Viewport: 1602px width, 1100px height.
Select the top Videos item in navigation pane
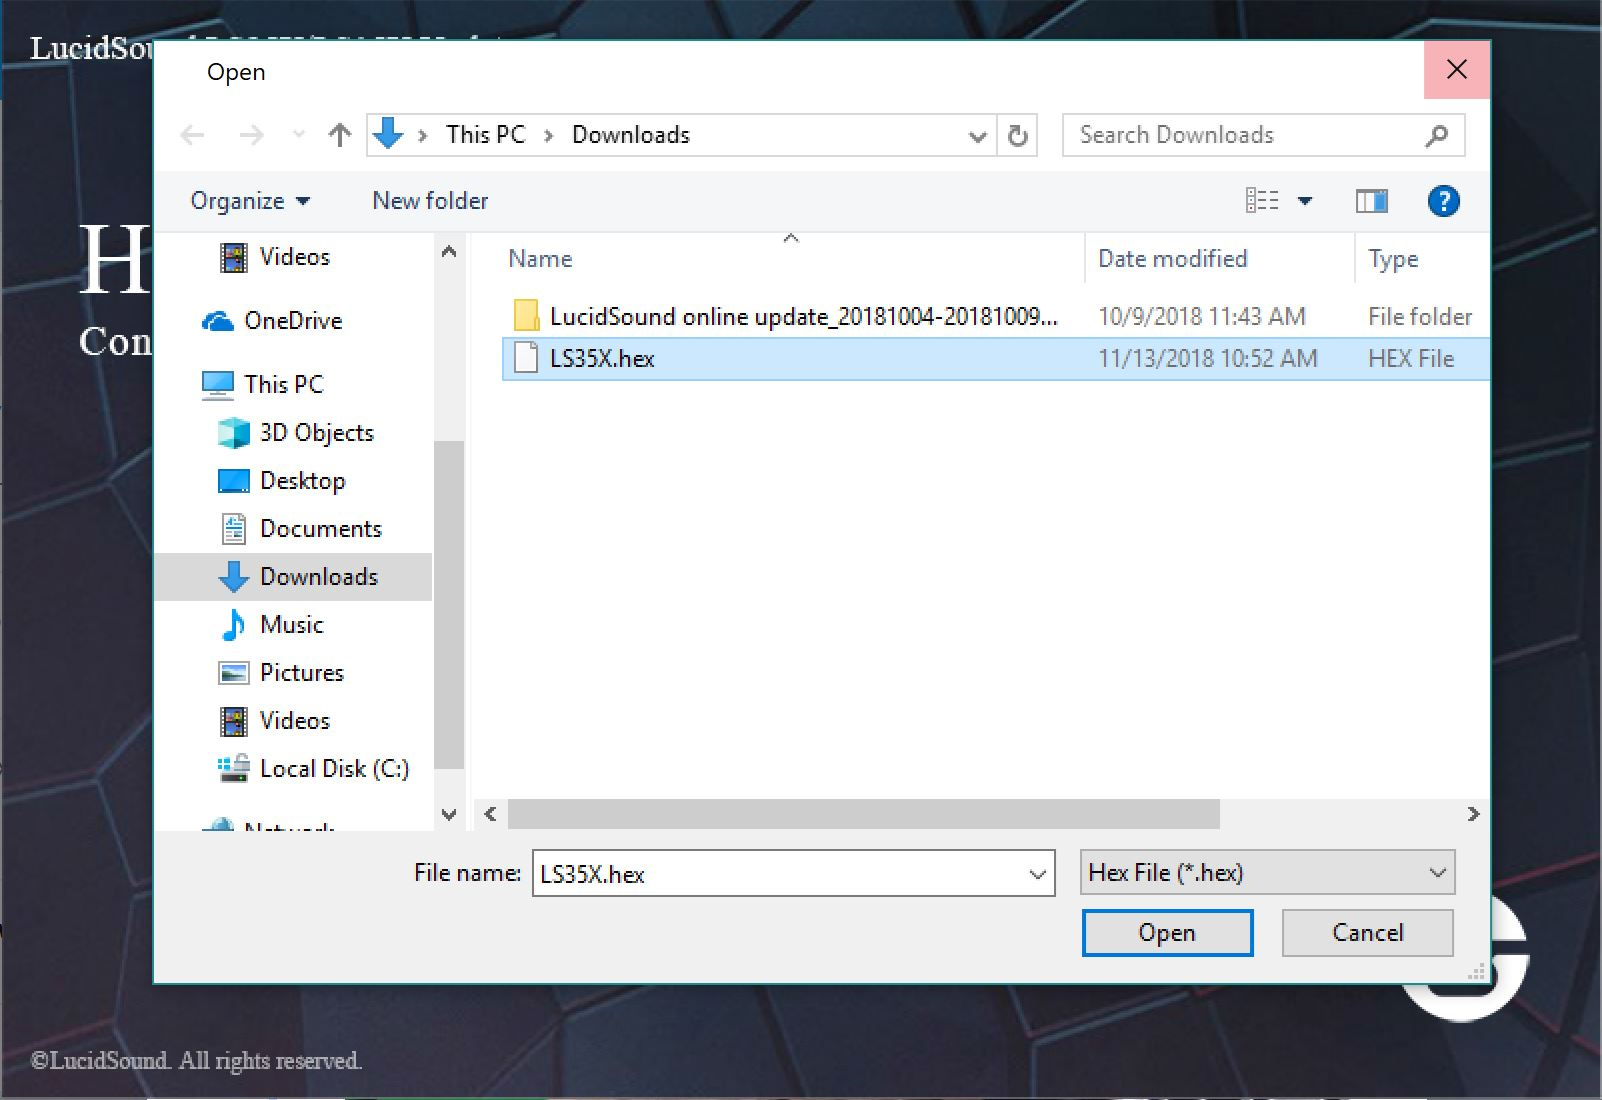294,257
